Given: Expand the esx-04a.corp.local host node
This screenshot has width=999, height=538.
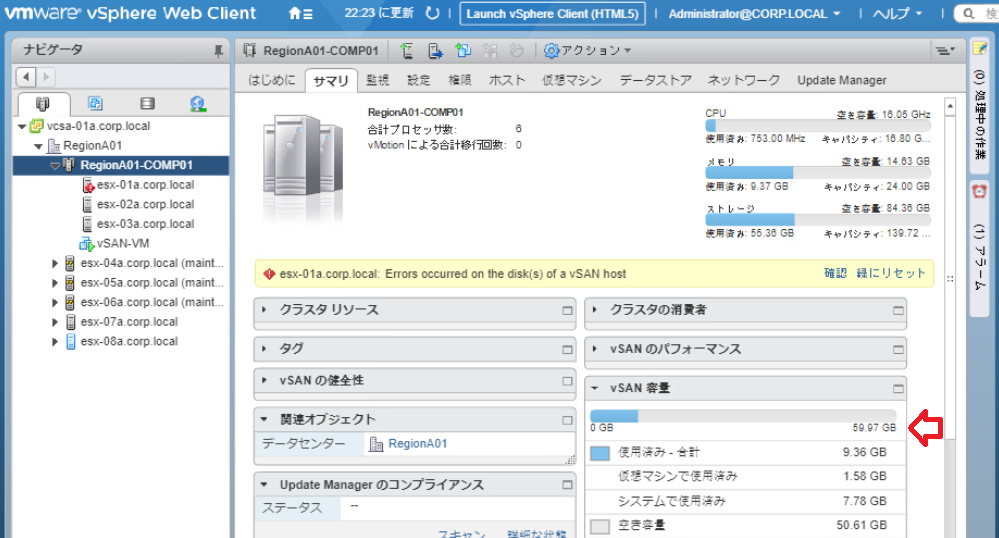Looking at the screenshot, I should click(x=55, y=263).
